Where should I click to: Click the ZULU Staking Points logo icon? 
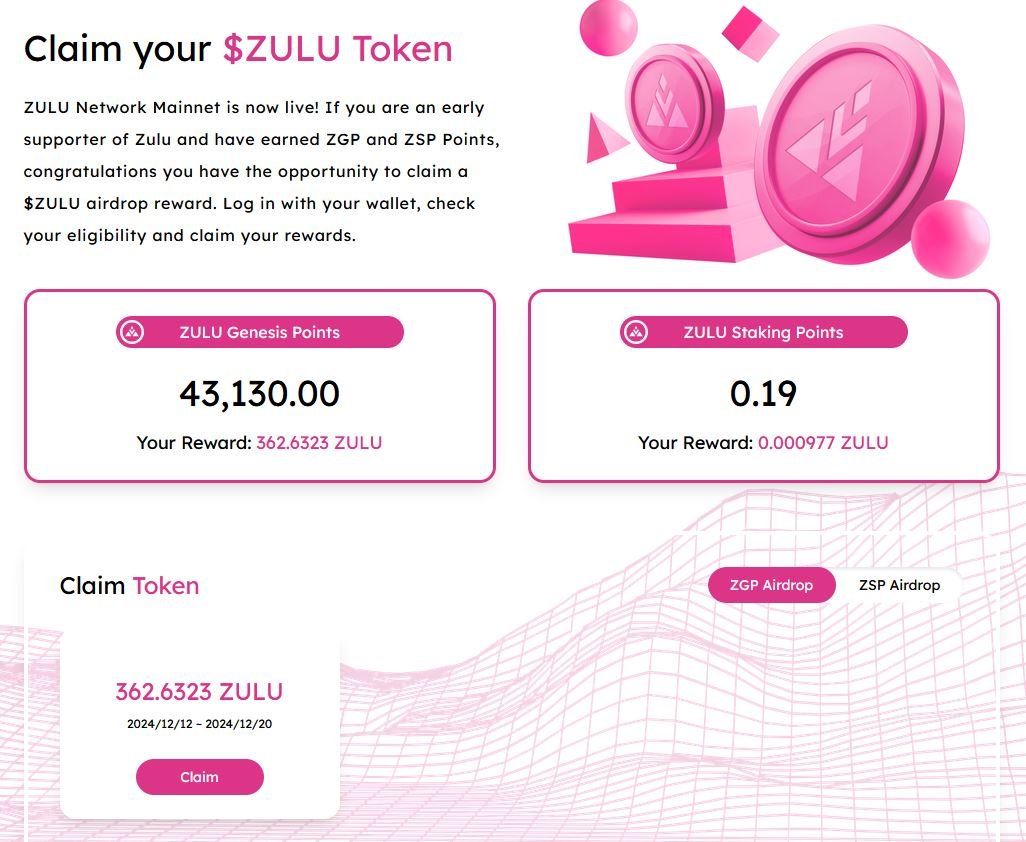(x=635, y=333)
